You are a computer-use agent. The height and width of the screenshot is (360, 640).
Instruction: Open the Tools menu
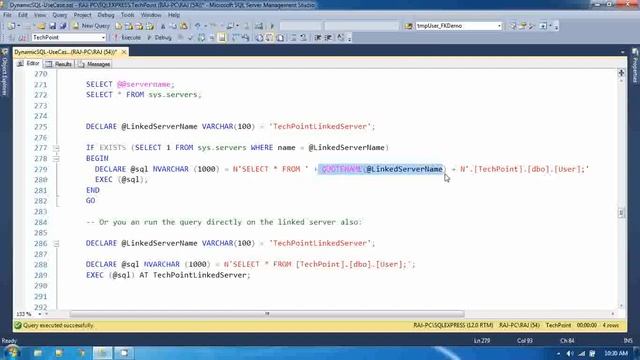coord(127,15)
